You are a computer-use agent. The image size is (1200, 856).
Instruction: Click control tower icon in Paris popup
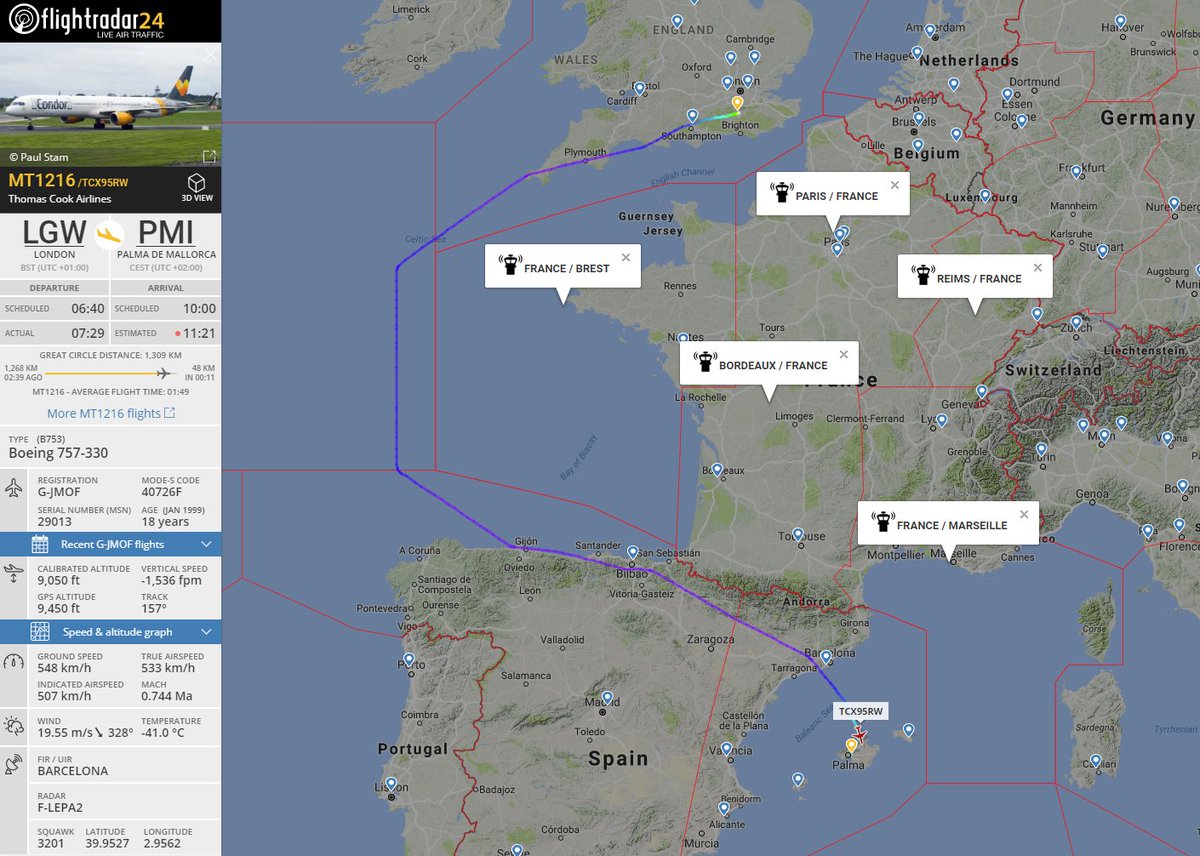pyautogui.click(x=781, y=194)
